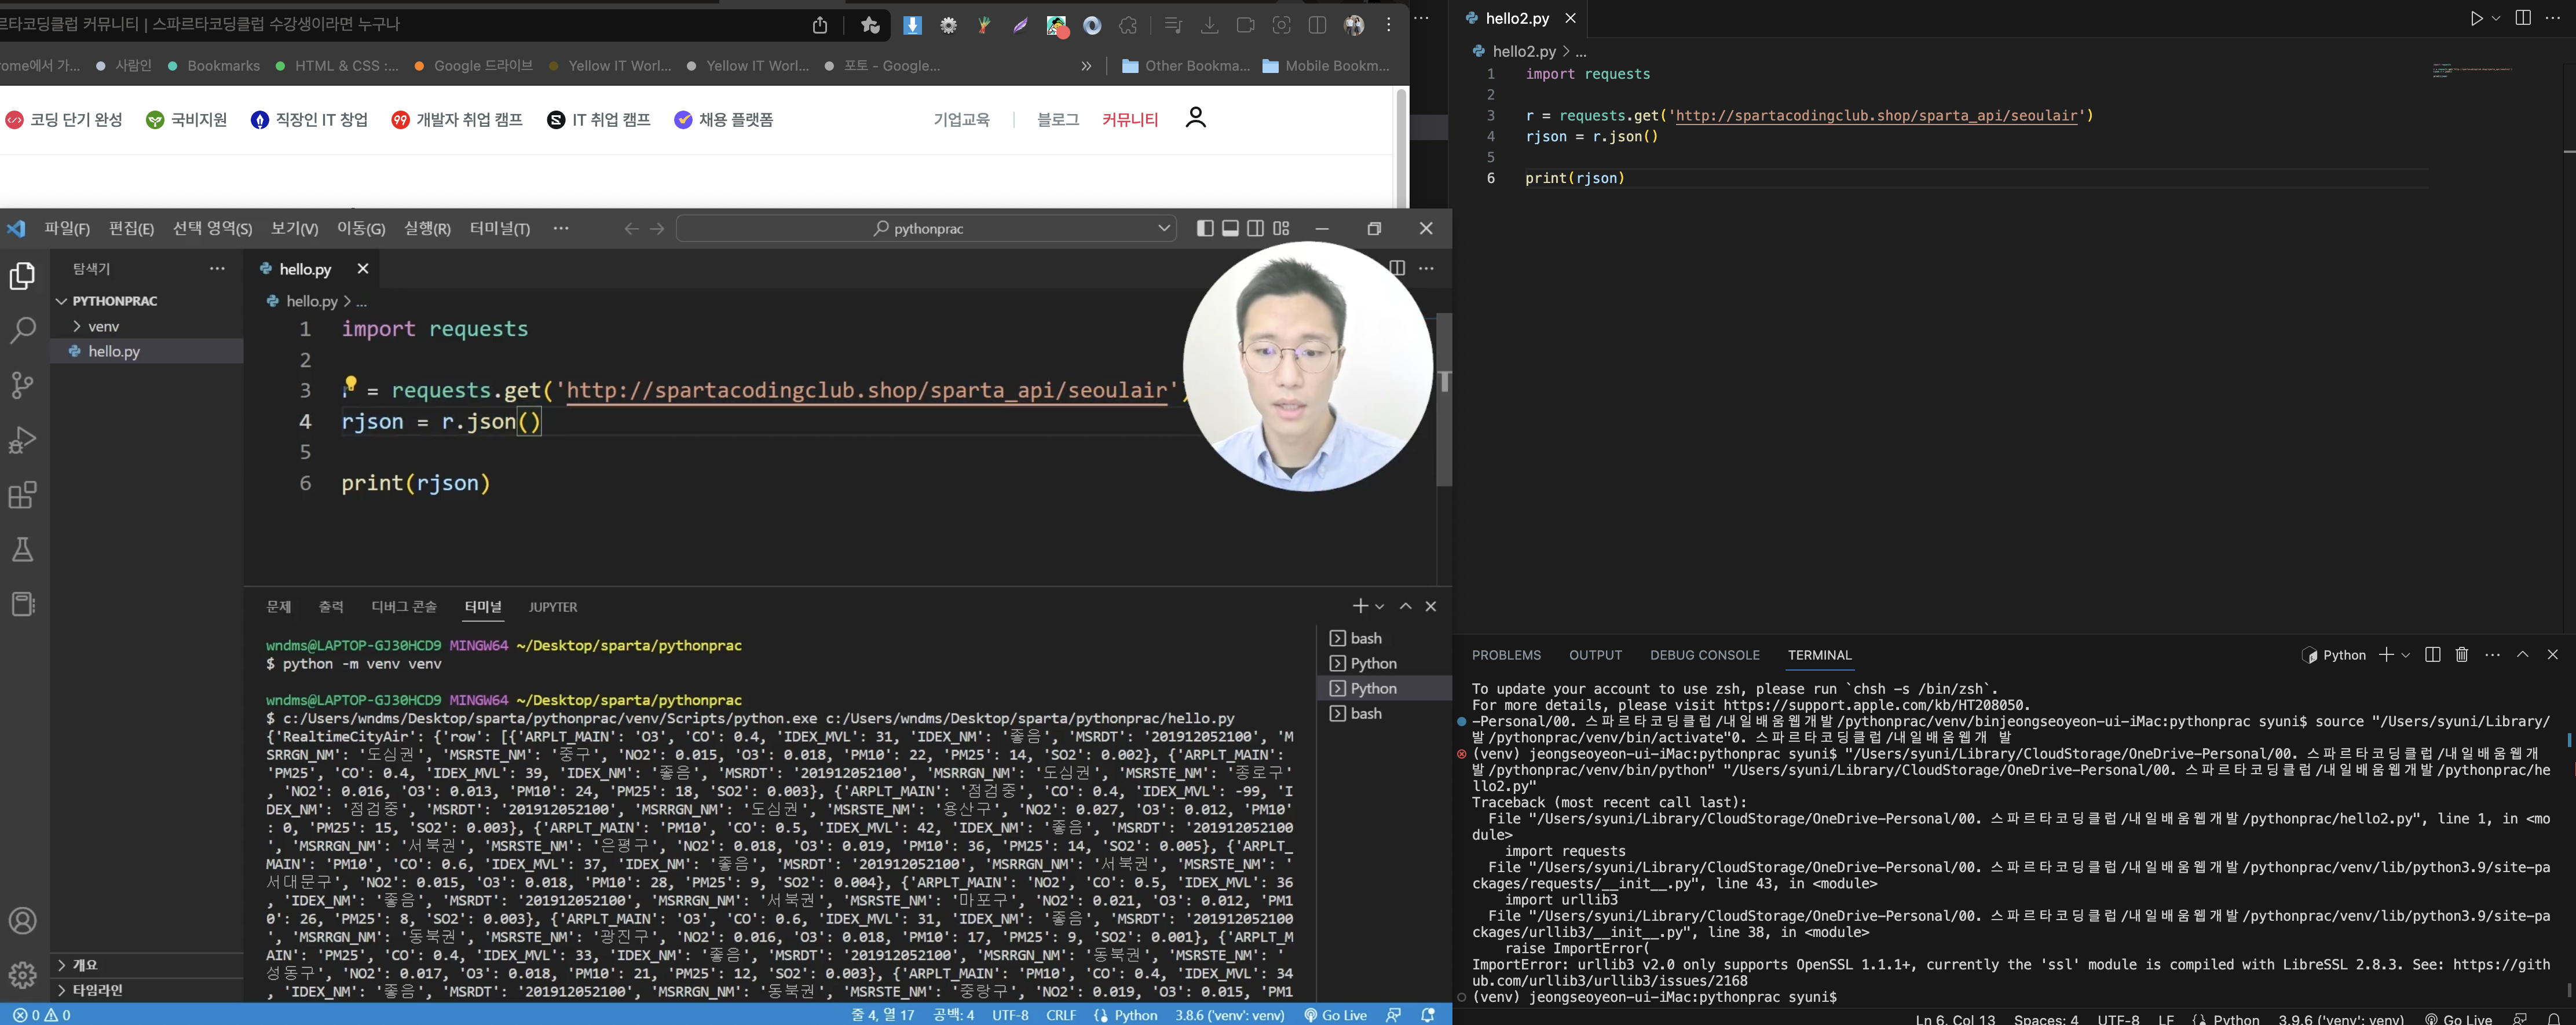Screen dimensions: 2576x1025
Task: Open the 국비지원 link on the Sparta site
Action: (187, 120)
